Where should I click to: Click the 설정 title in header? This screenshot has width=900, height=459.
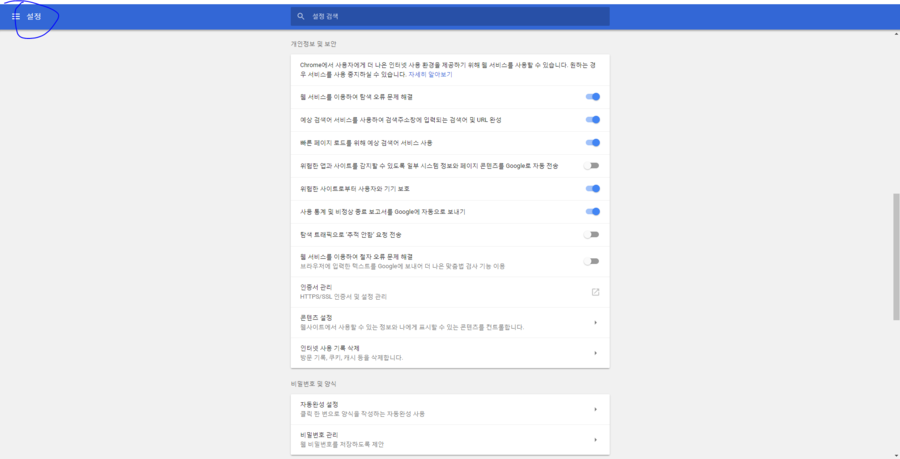click(x=34, y=17)
